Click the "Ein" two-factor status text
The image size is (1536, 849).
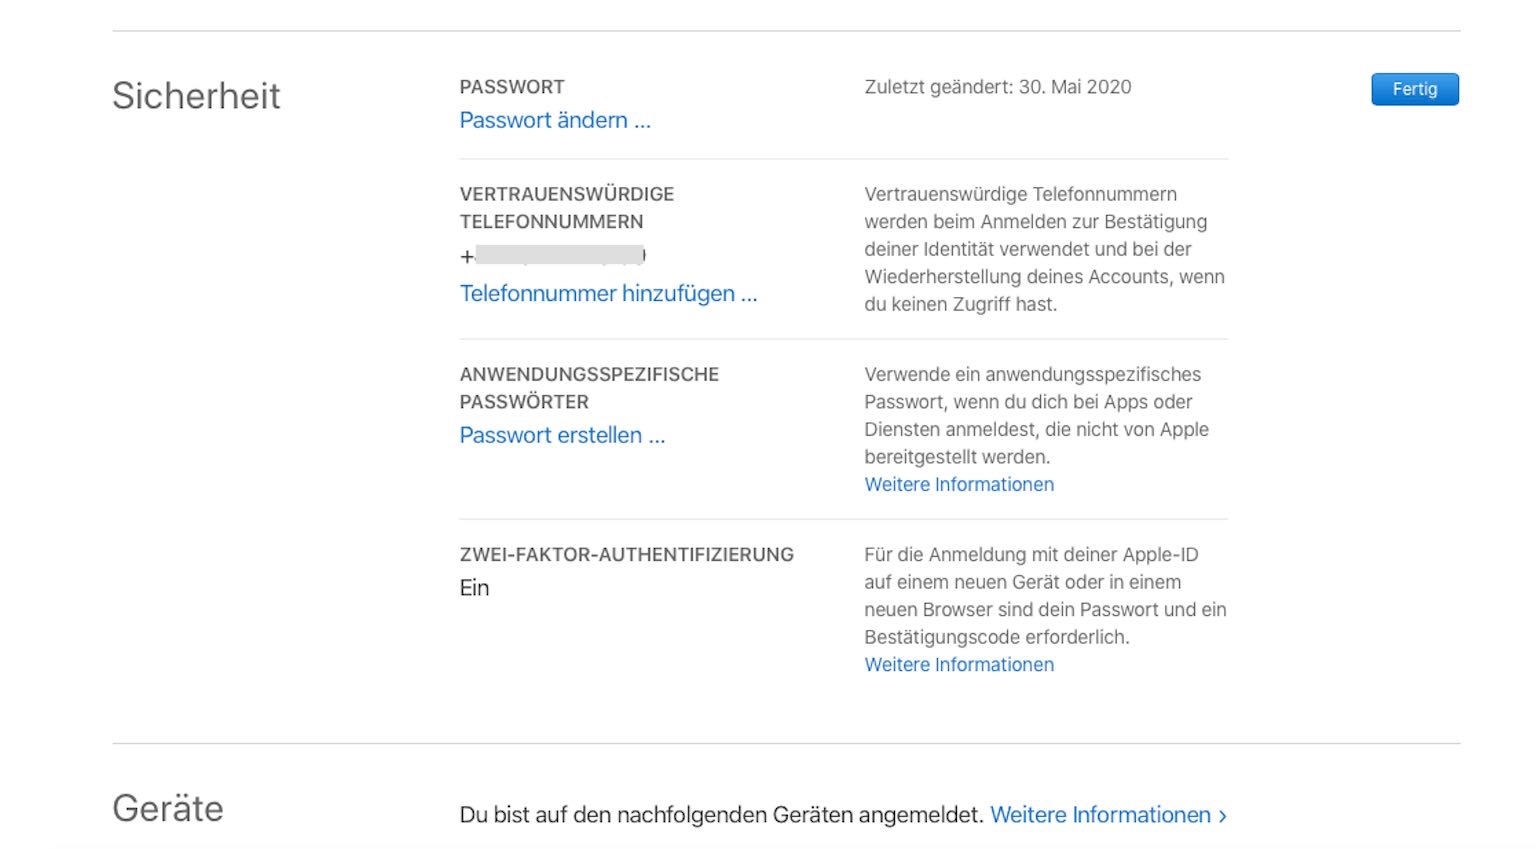[475, 588]
